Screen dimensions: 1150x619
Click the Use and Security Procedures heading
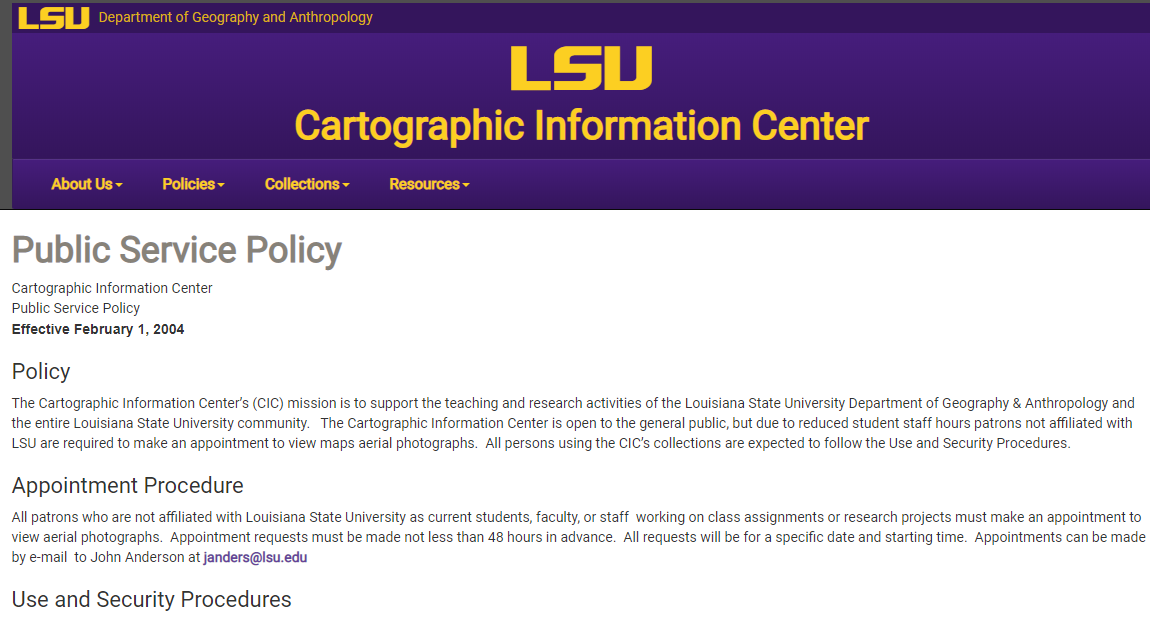152,599
